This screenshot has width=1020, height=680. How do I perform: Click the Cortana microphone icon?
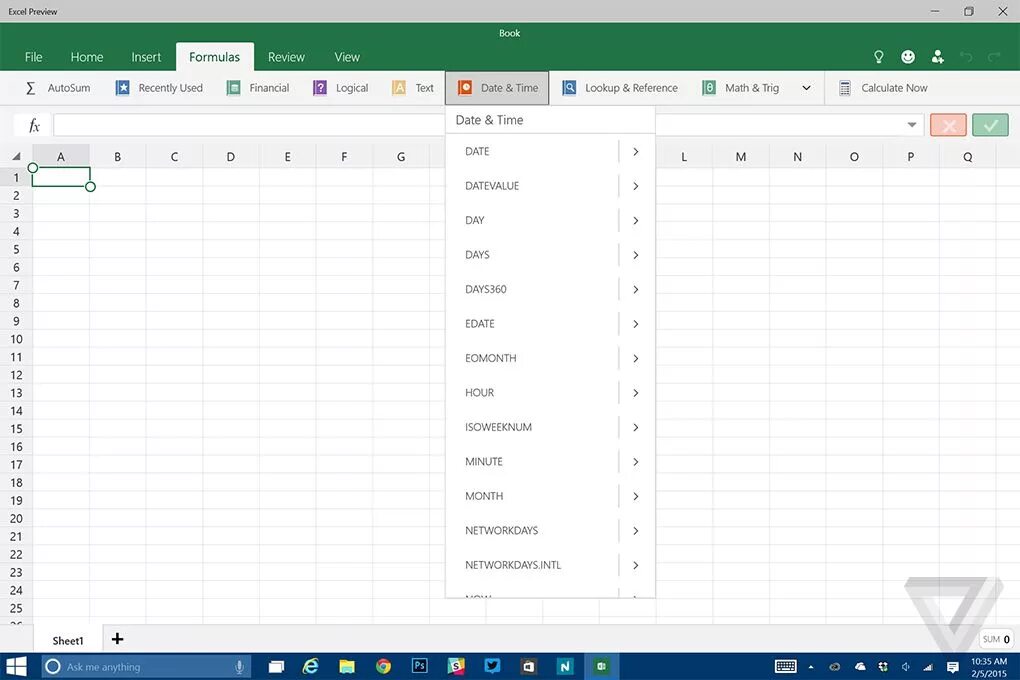click(239, 666)
